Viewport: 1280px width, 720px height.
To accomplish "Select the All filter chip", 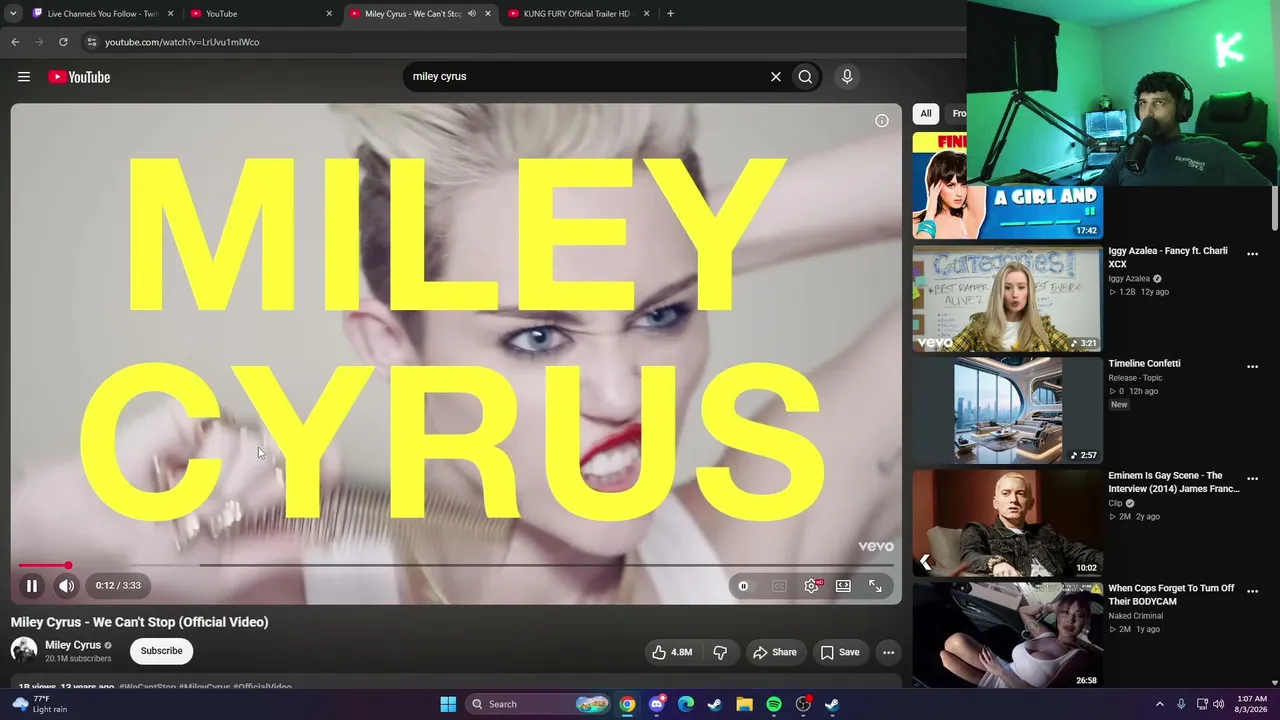I will pos(926,114).
